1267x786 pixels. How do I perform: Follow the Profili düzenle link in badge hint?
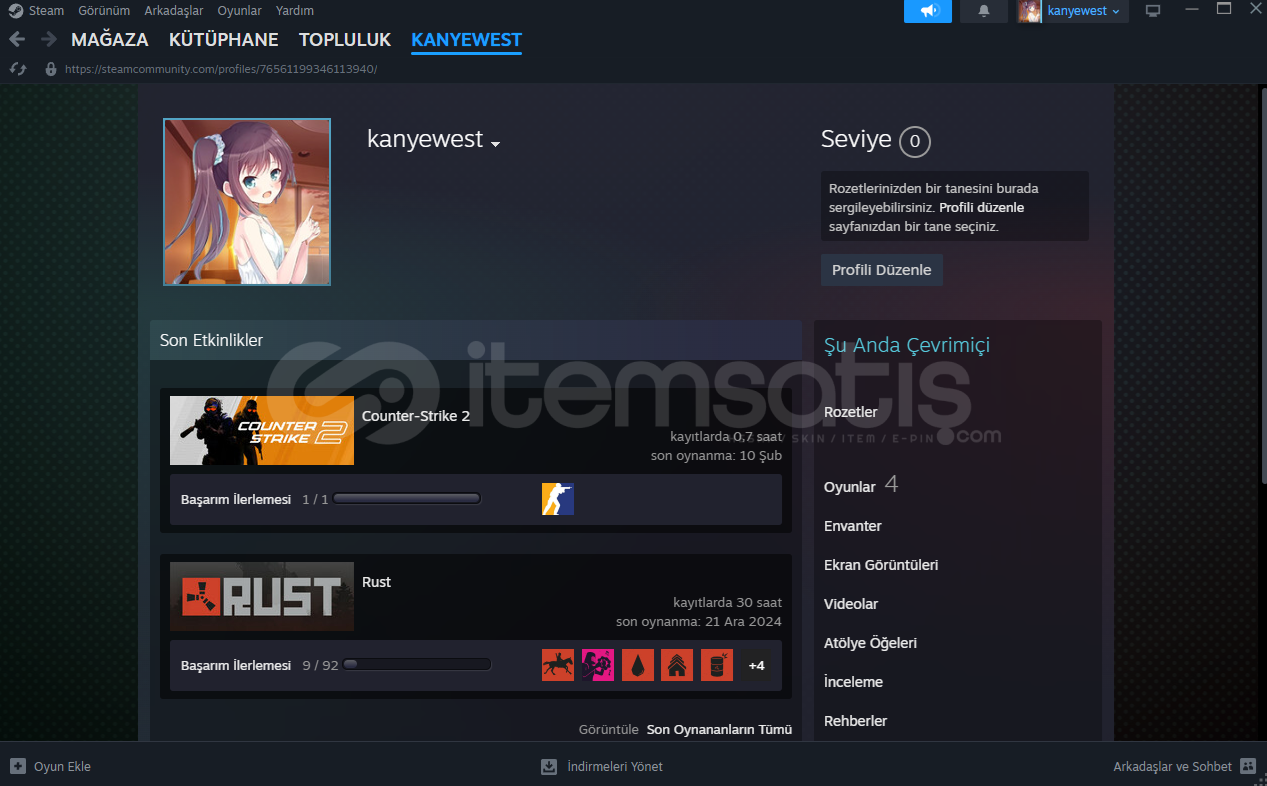coord(982,208)
